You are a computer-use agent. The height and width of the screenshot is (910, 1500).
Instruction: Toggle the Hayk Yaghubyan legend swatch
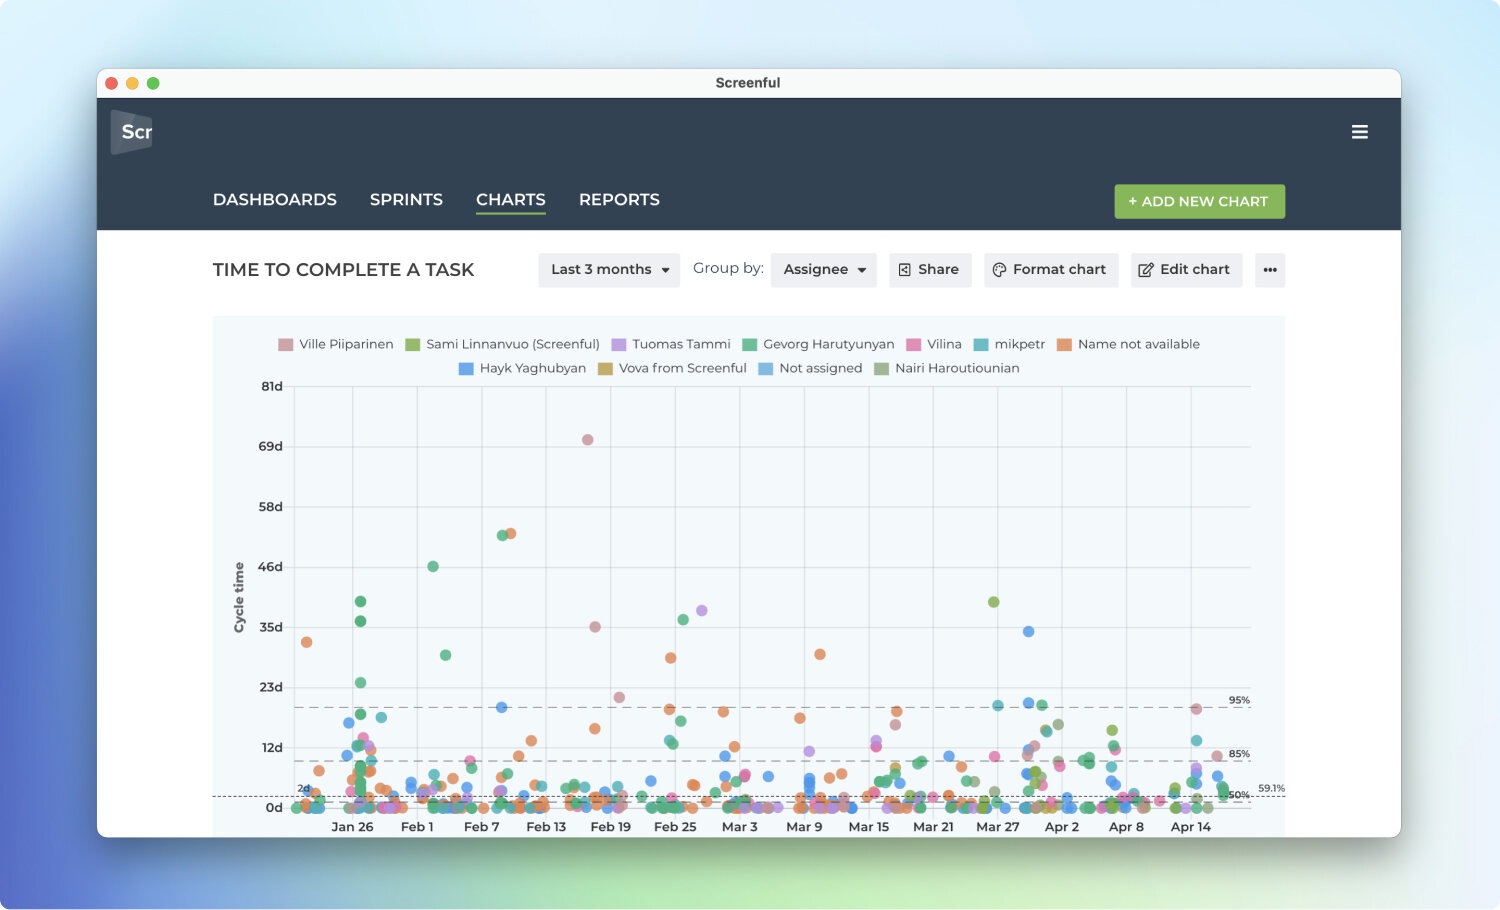click(x=466, y=368)
